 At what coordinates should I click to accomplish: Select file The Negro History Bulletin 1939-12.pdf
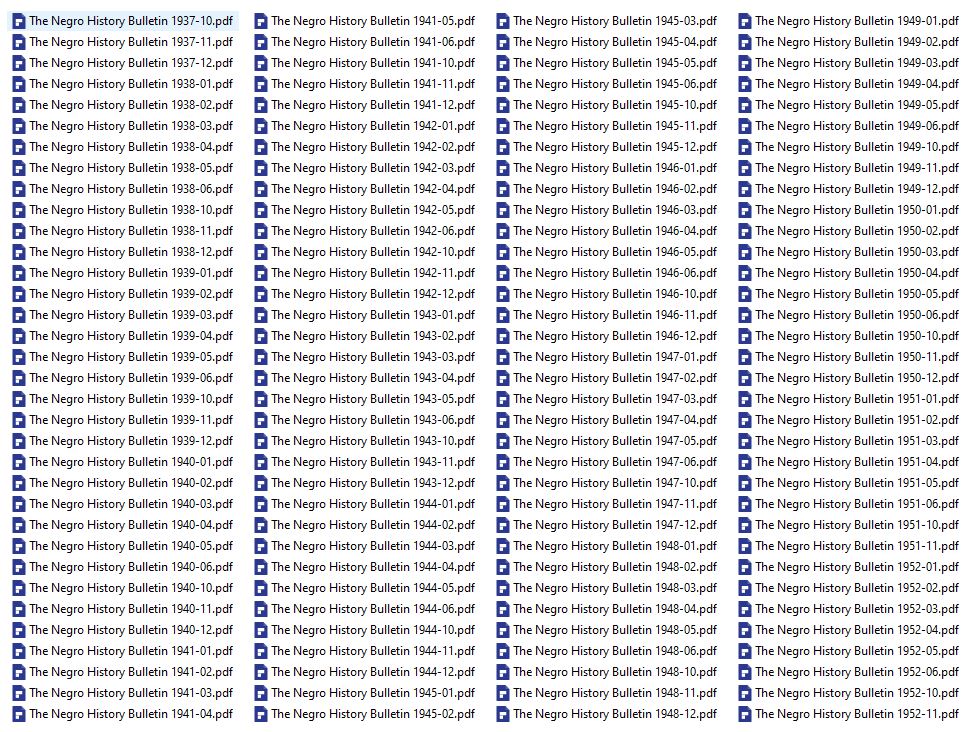[130, 441]
